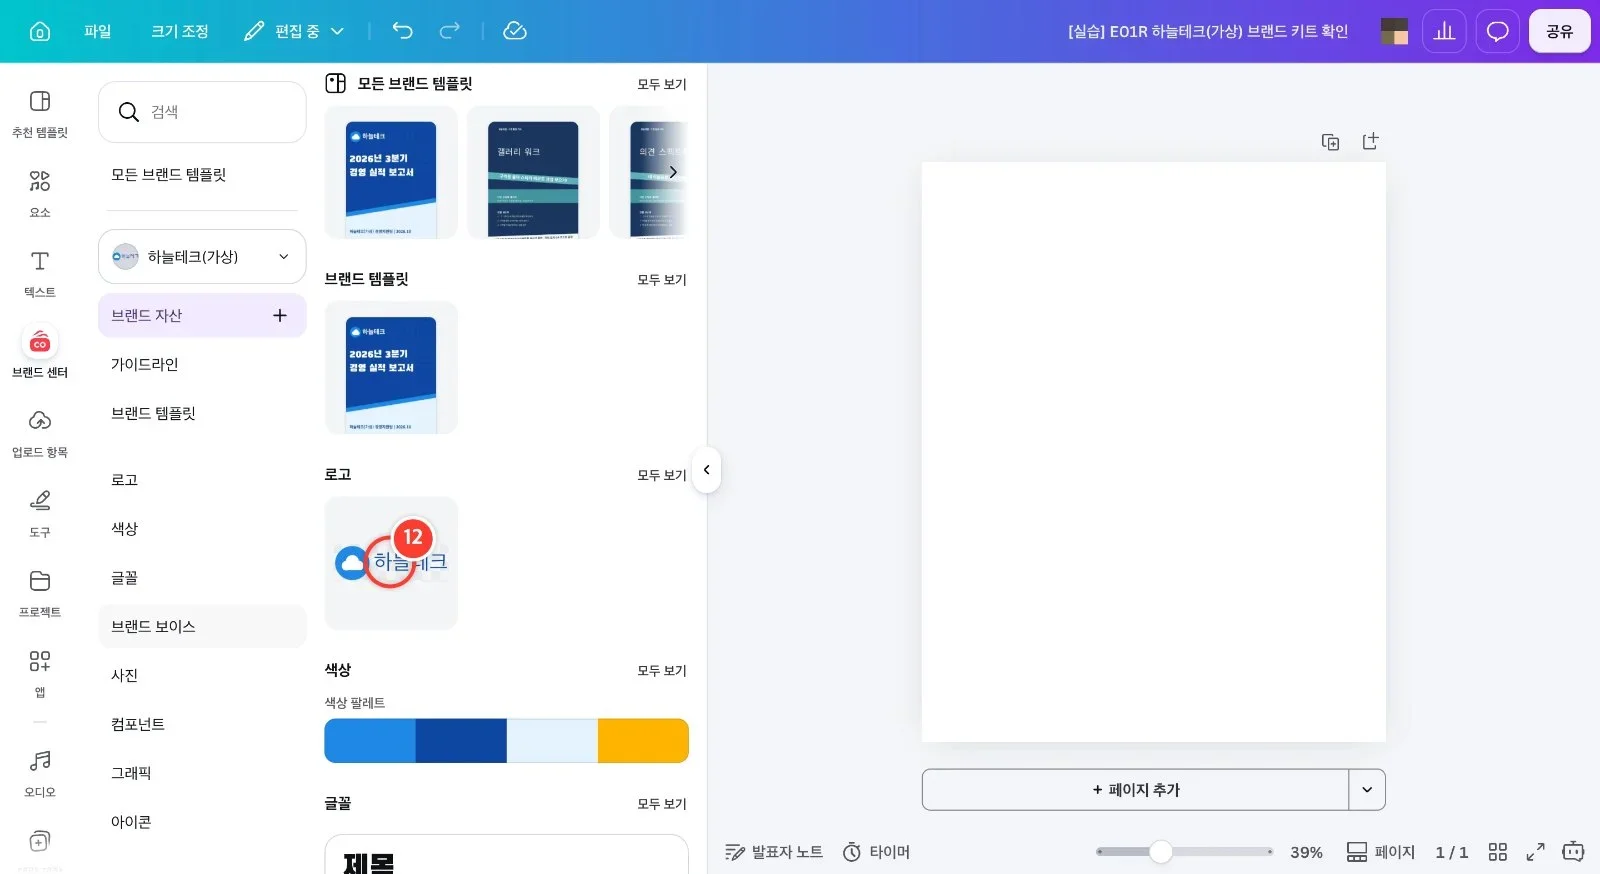The height and width of the screenshot is (874, 1600).
Task: Select the 브랜드 보이스 item
Action: pyautogui.click(x=202, y=626)
